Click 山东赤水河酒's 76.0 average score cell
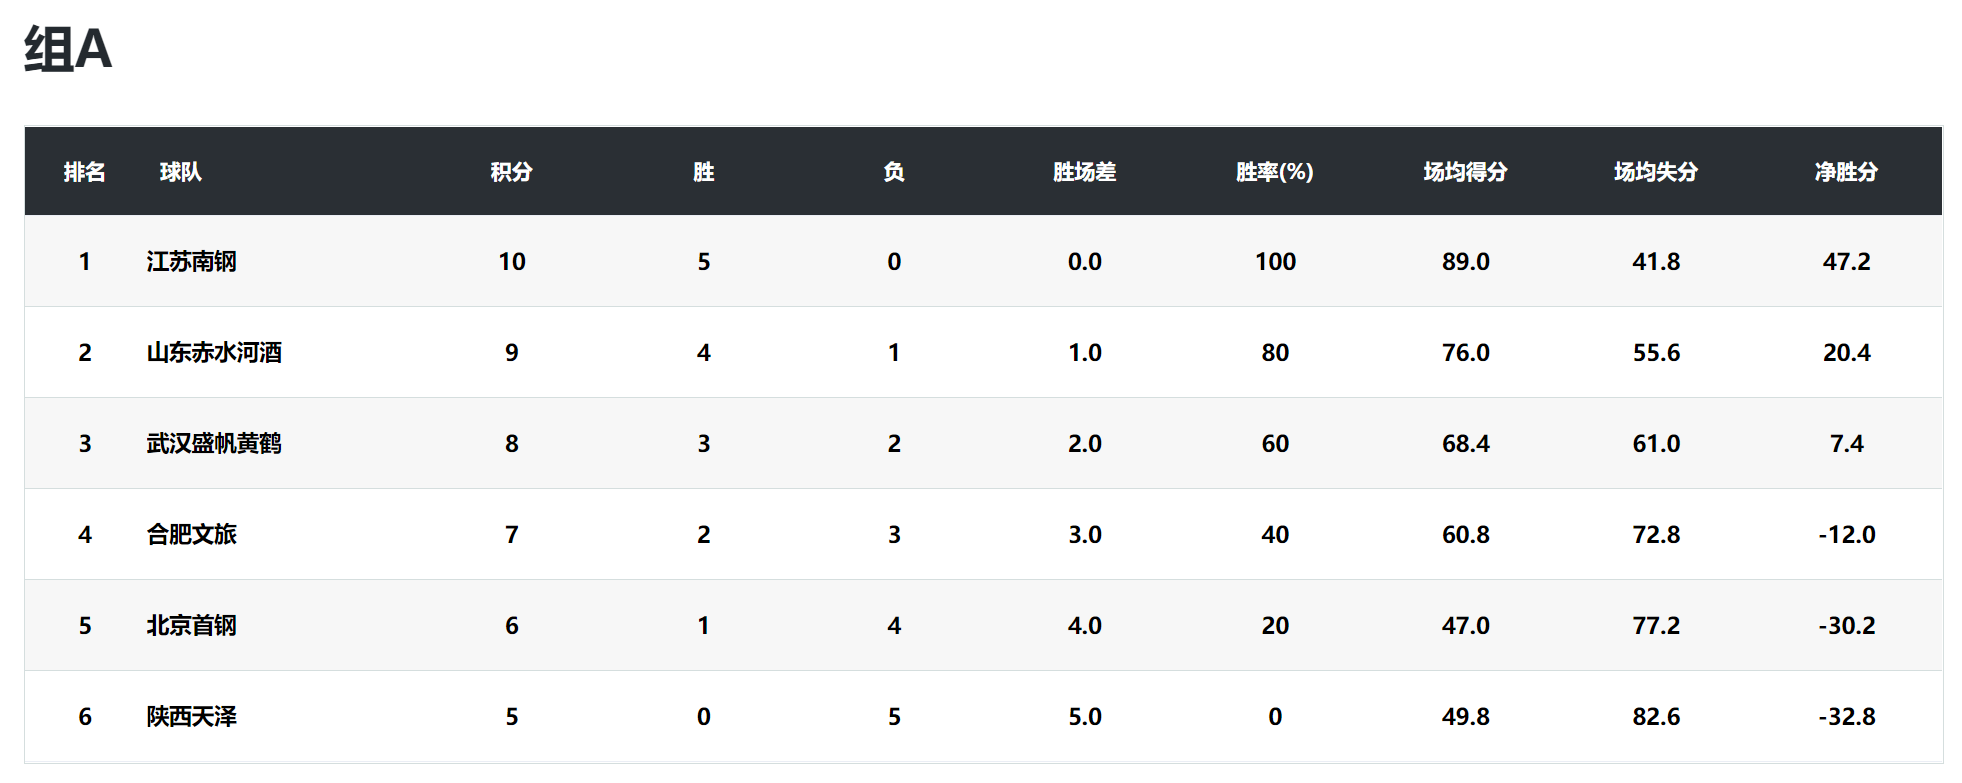This screenshot has height=783, width=1962. click(x=1465, y=353)
